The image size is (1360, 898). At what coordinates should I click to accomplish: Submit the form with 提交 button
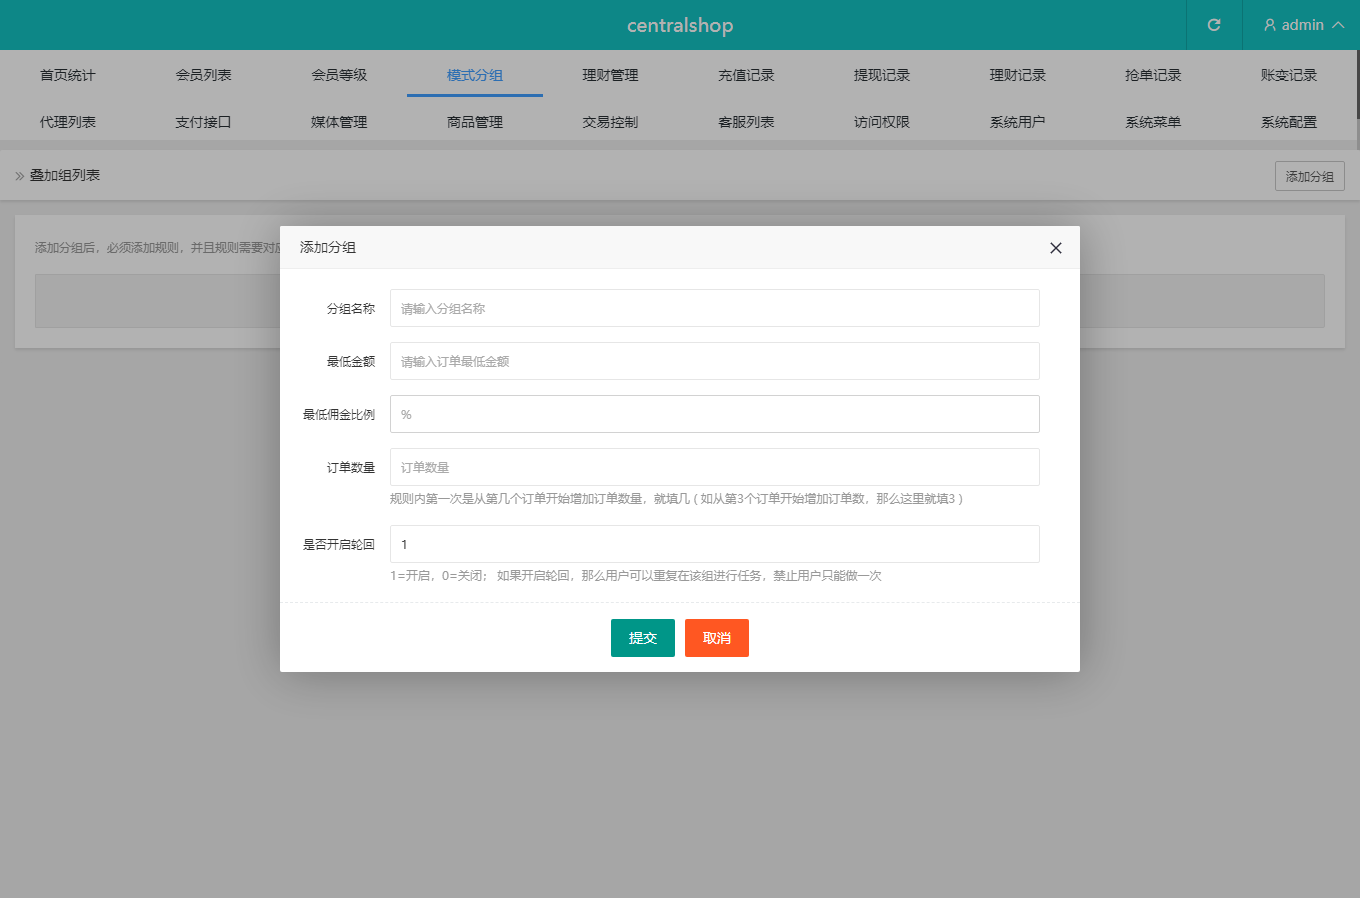(x=642, y=638)
